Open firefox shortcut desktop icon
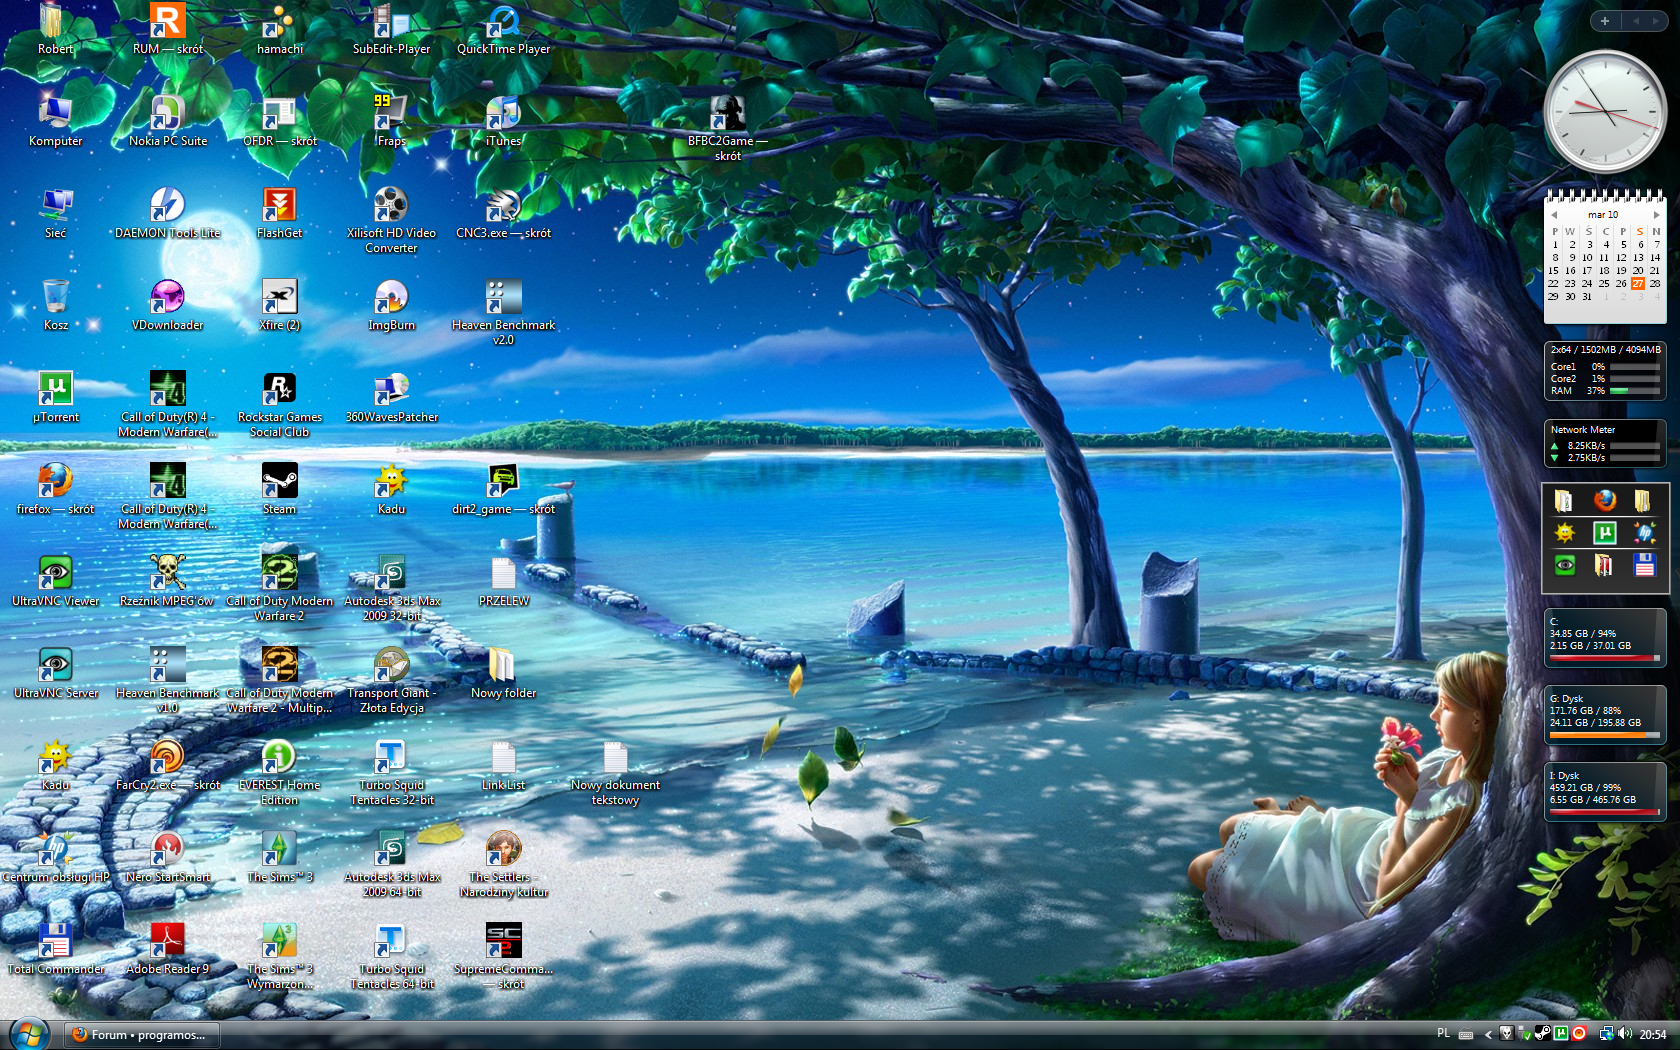 click(x=55, y=481)
